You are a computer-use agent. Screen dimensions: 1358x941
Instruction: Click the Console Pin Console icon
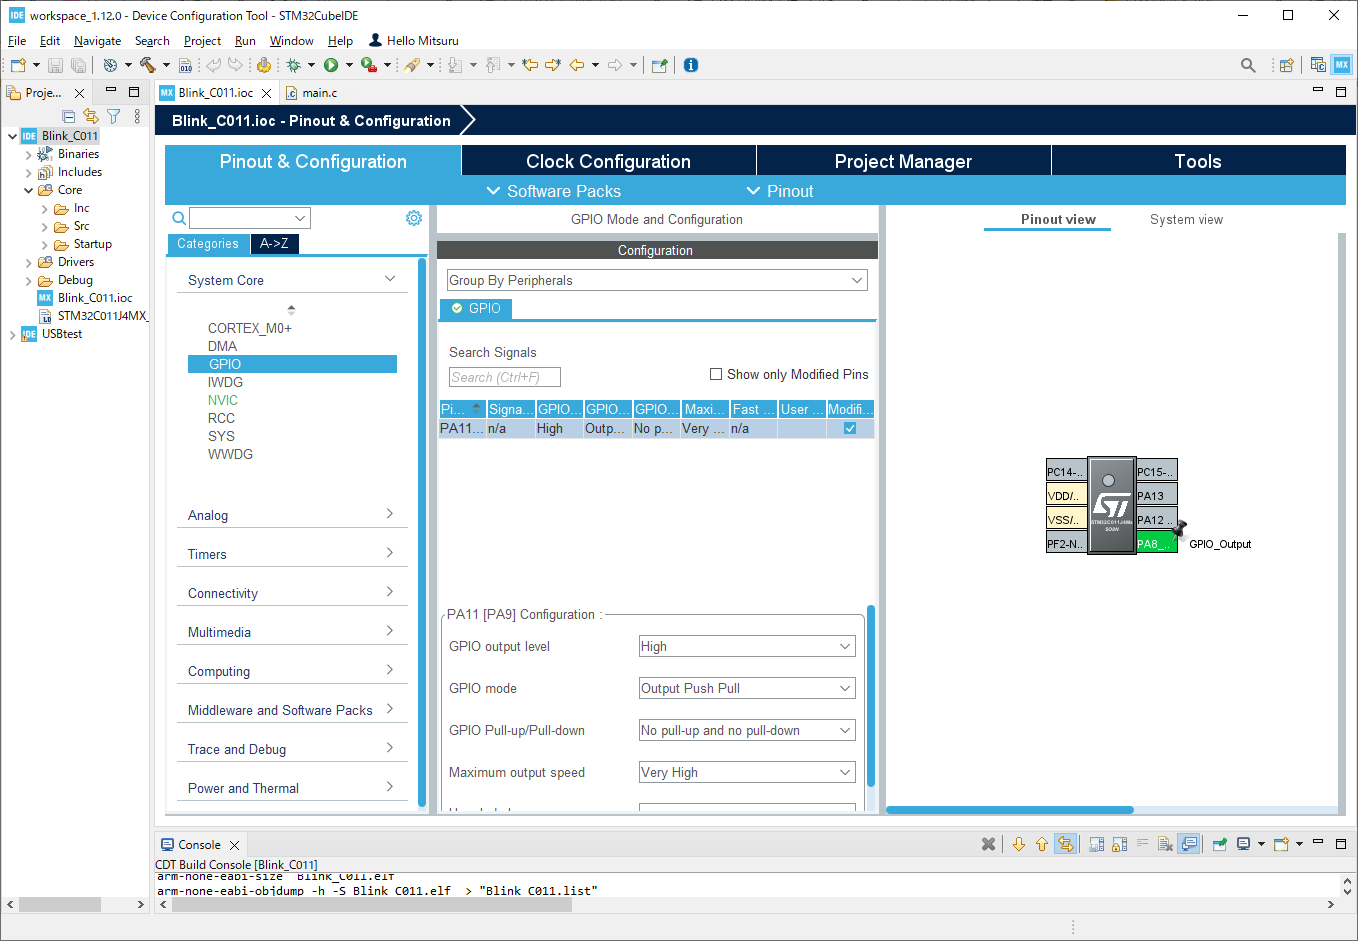pyautogui.click(x=1220, y=844)
